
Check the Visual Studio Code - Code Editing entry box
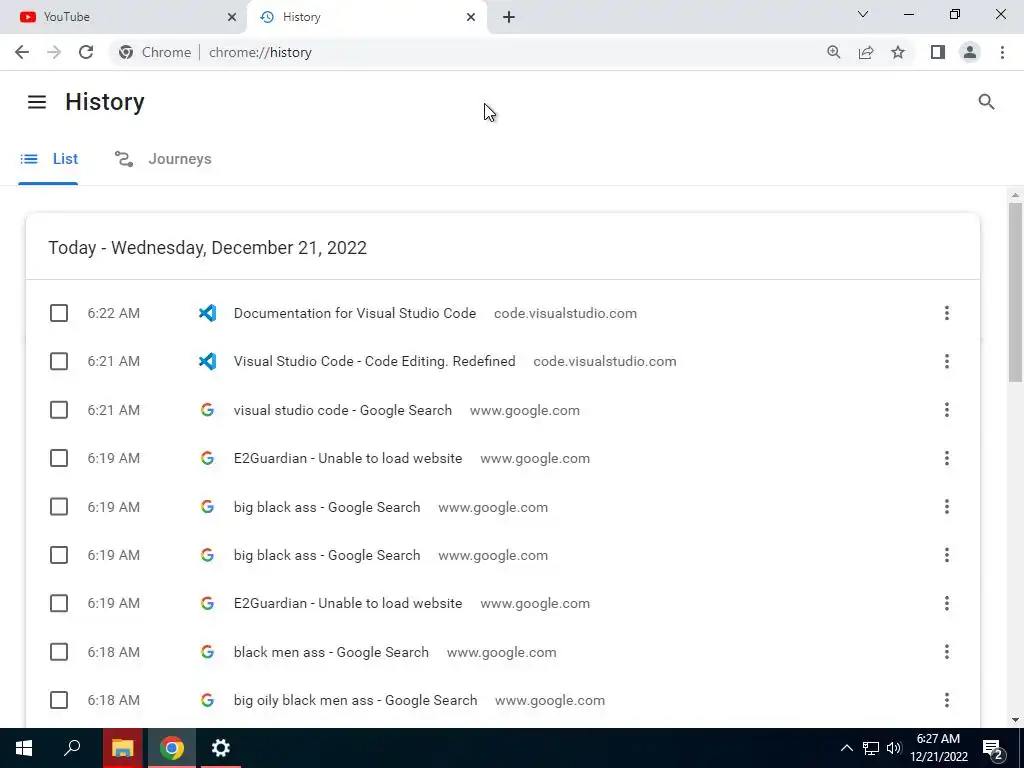[x=59, y=362]
